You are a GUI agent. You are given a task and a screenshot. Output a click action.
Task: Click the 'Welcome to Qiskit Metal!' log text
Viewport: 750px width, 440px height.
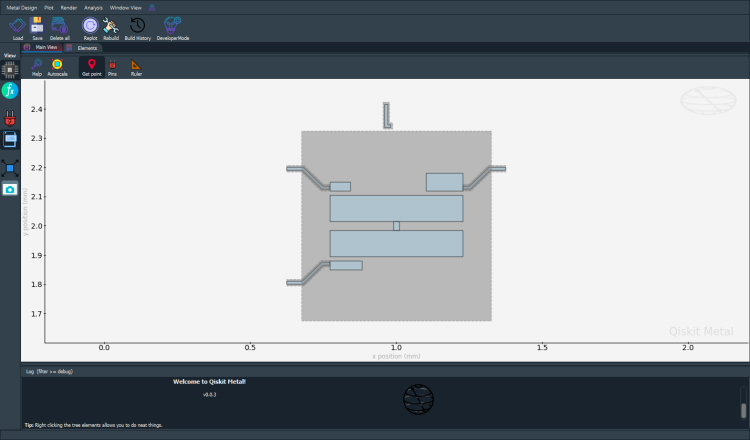pos(210,382)
